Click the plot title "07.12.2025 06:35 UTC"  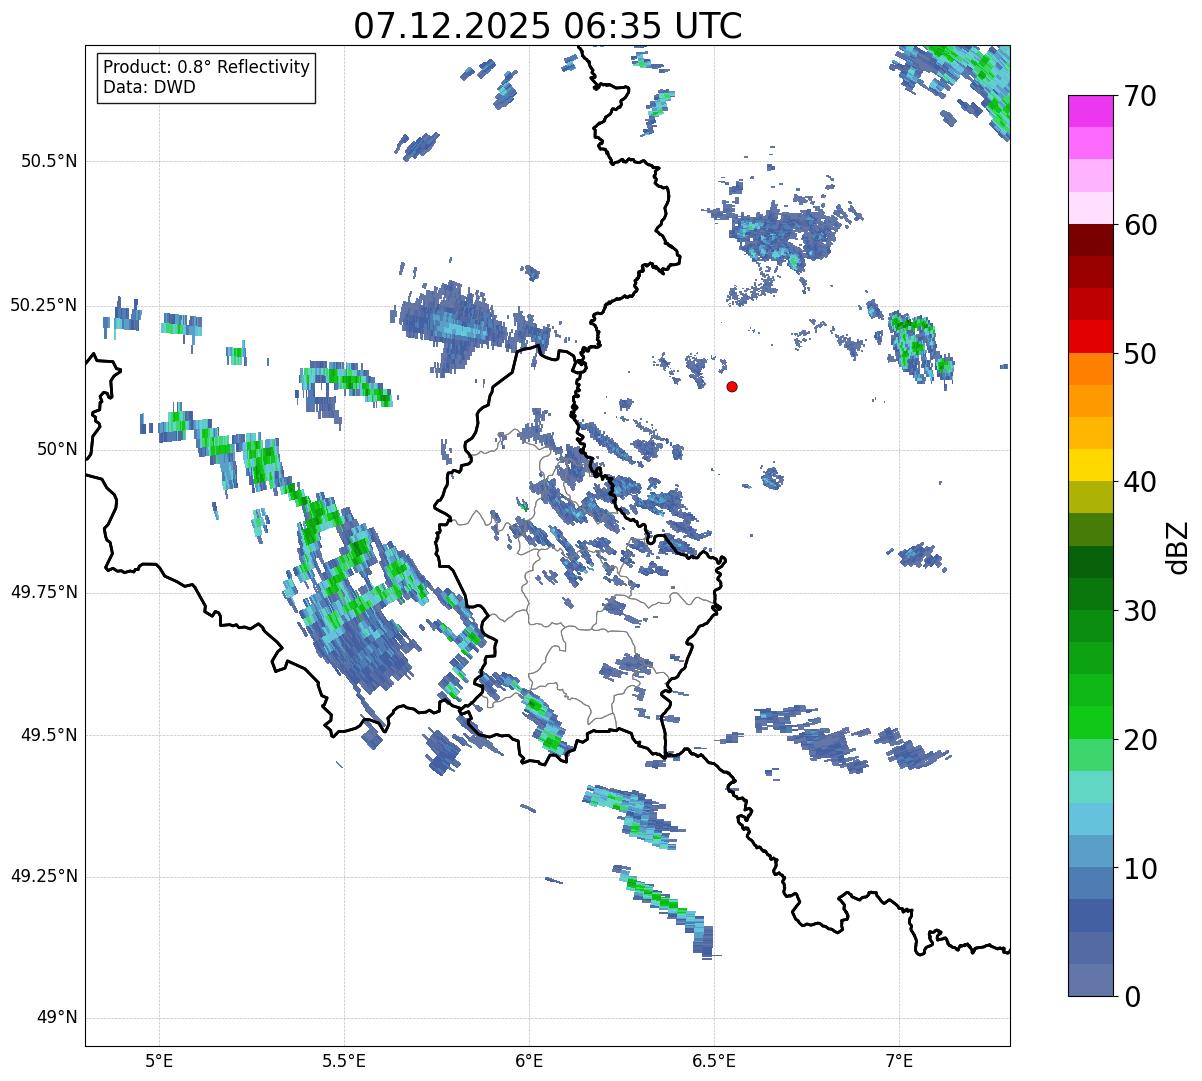point(548,26)
